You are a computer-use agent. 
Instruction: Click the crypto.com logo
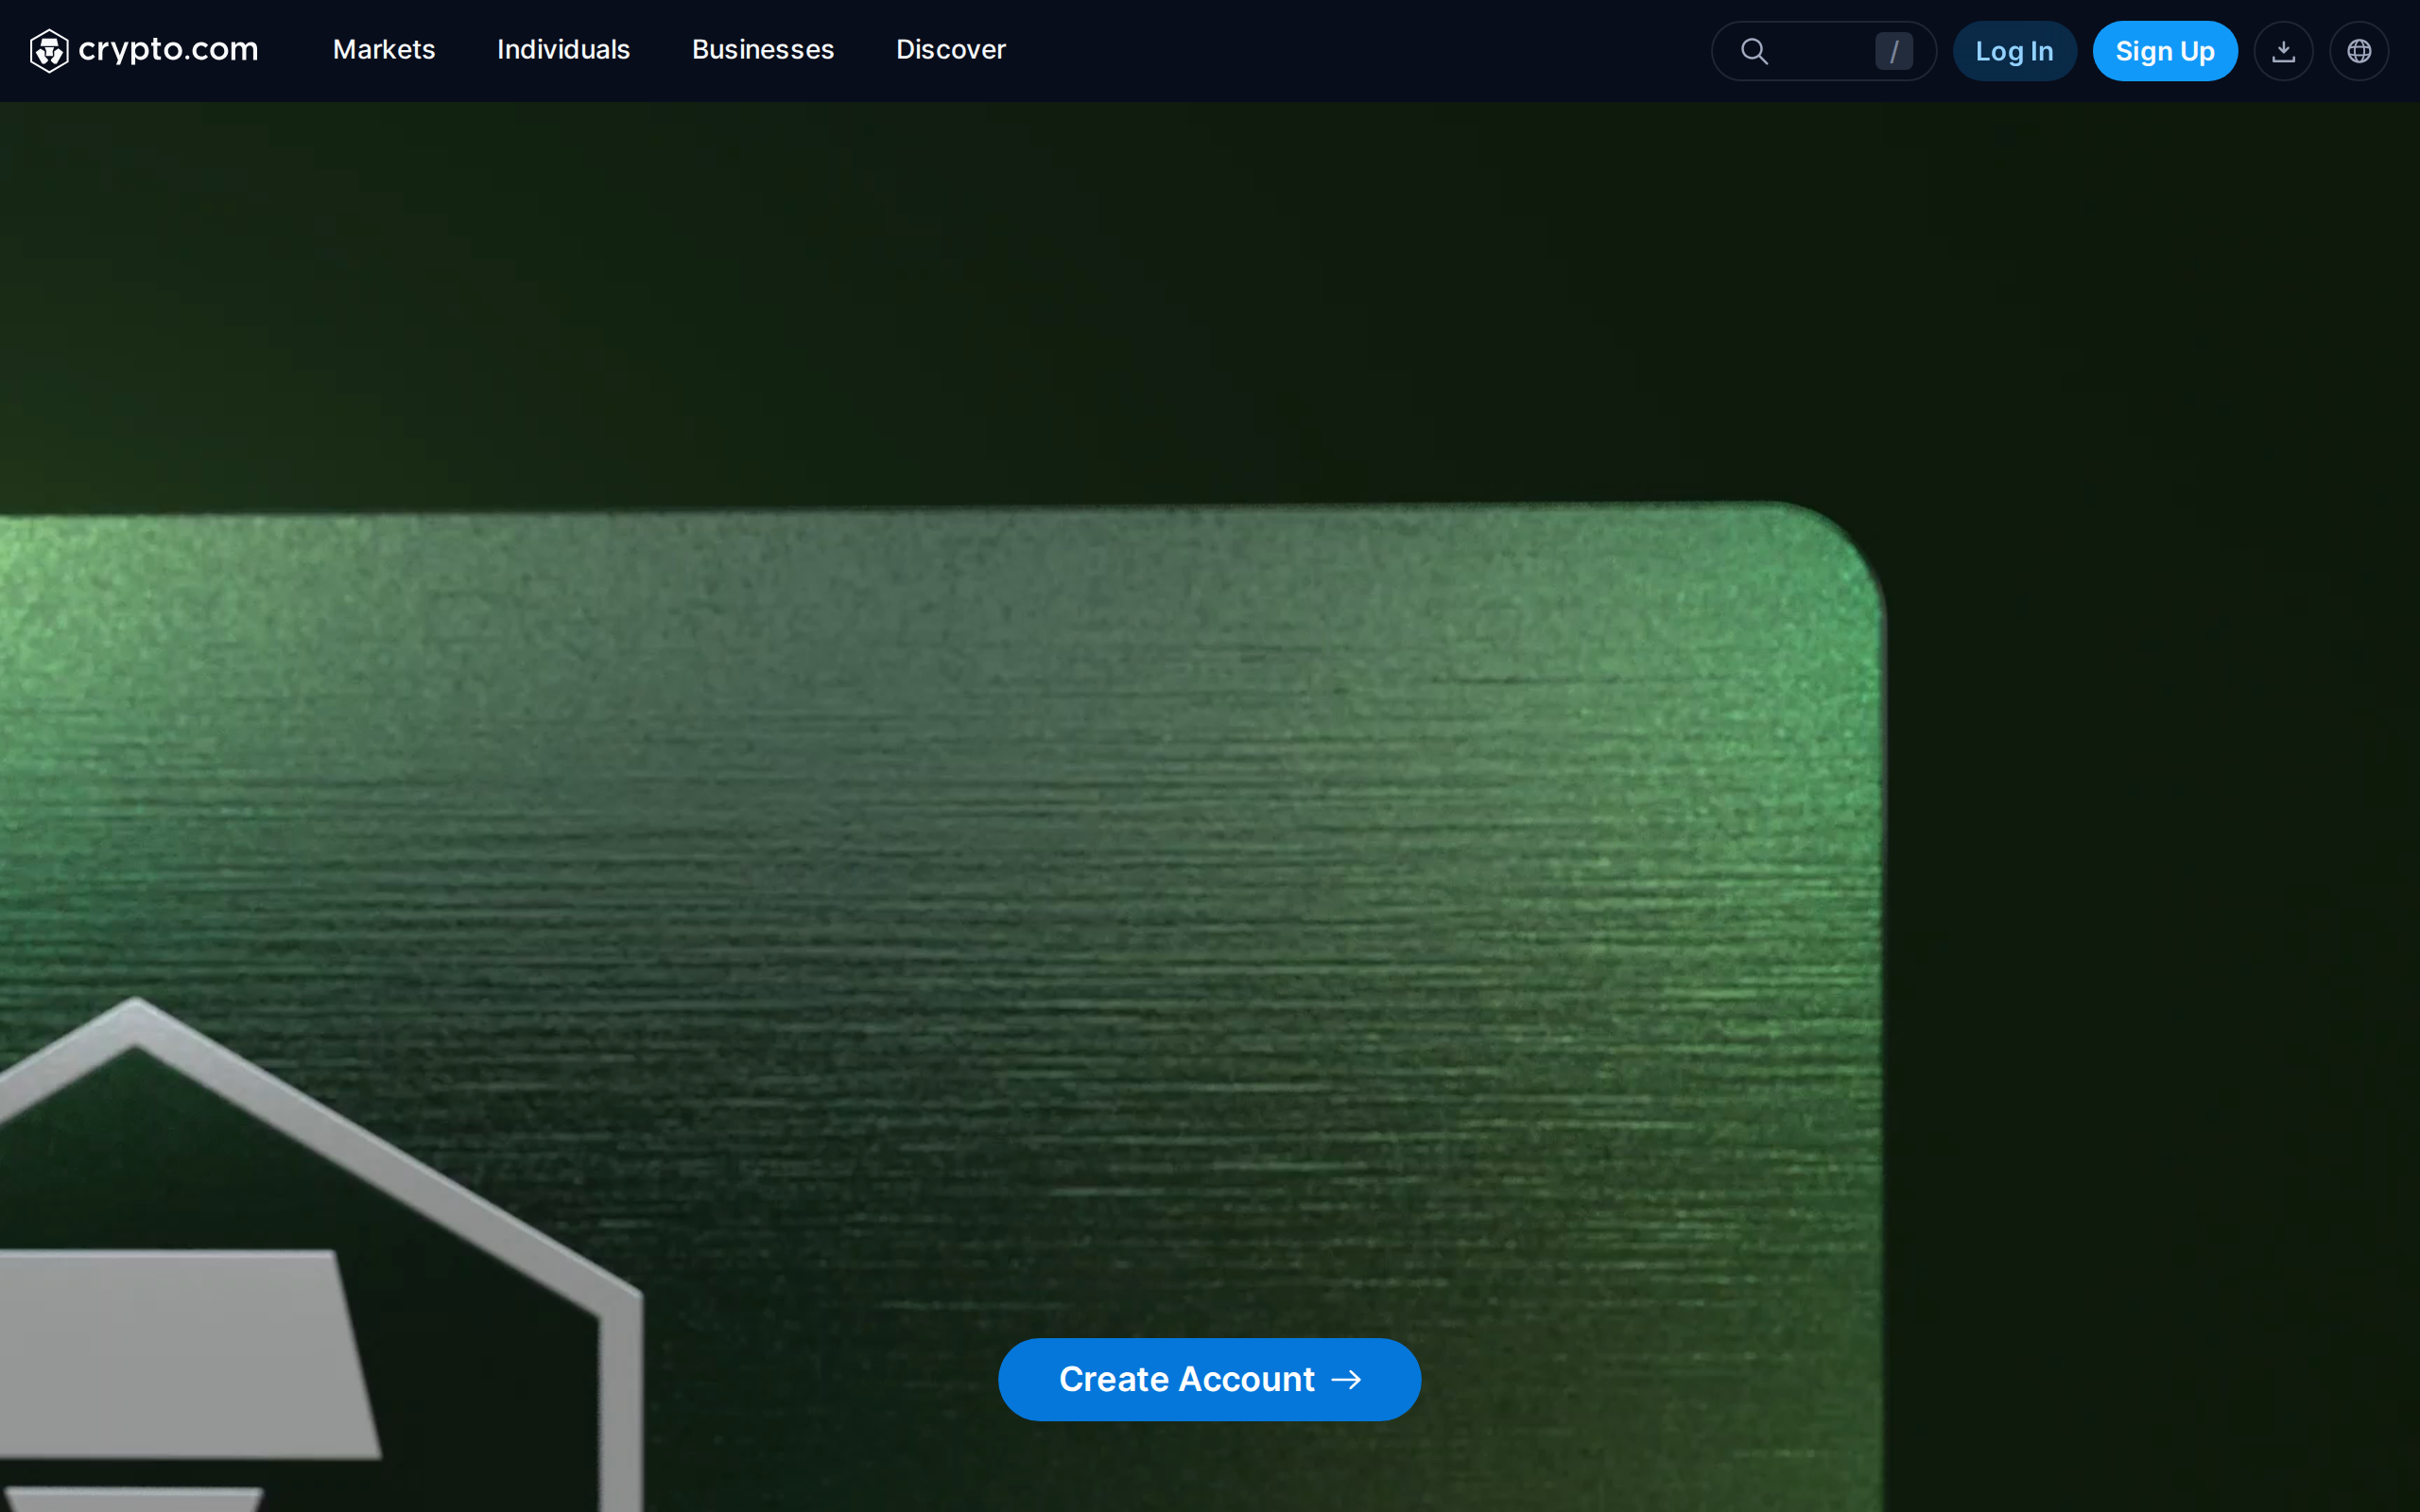(x=144, y=50)
